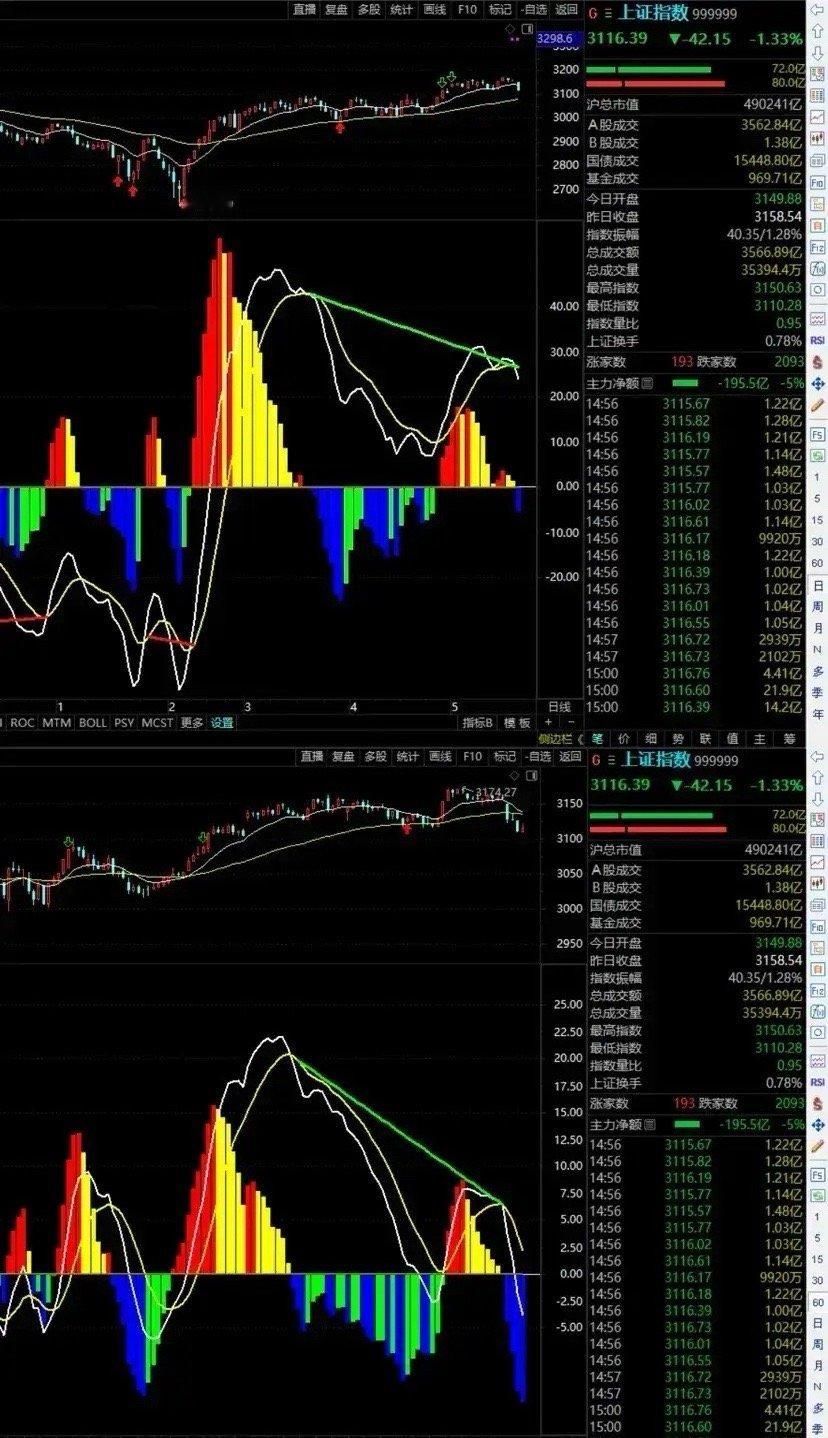Select the 笔 tick tab
The width and height of the screenshot is (828, 1438).
coord(597,739)
